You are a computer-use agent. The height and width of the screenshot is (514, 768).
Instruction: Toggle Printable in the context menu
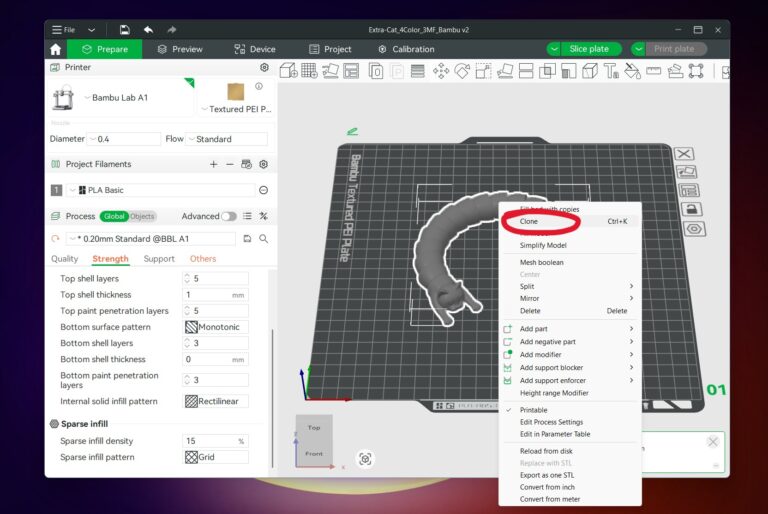click(x=533, y=410)
